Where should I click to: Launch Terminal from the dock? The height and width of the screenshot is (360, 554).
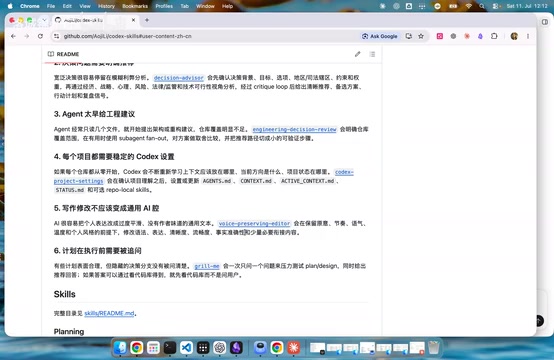tap(170, 348)
